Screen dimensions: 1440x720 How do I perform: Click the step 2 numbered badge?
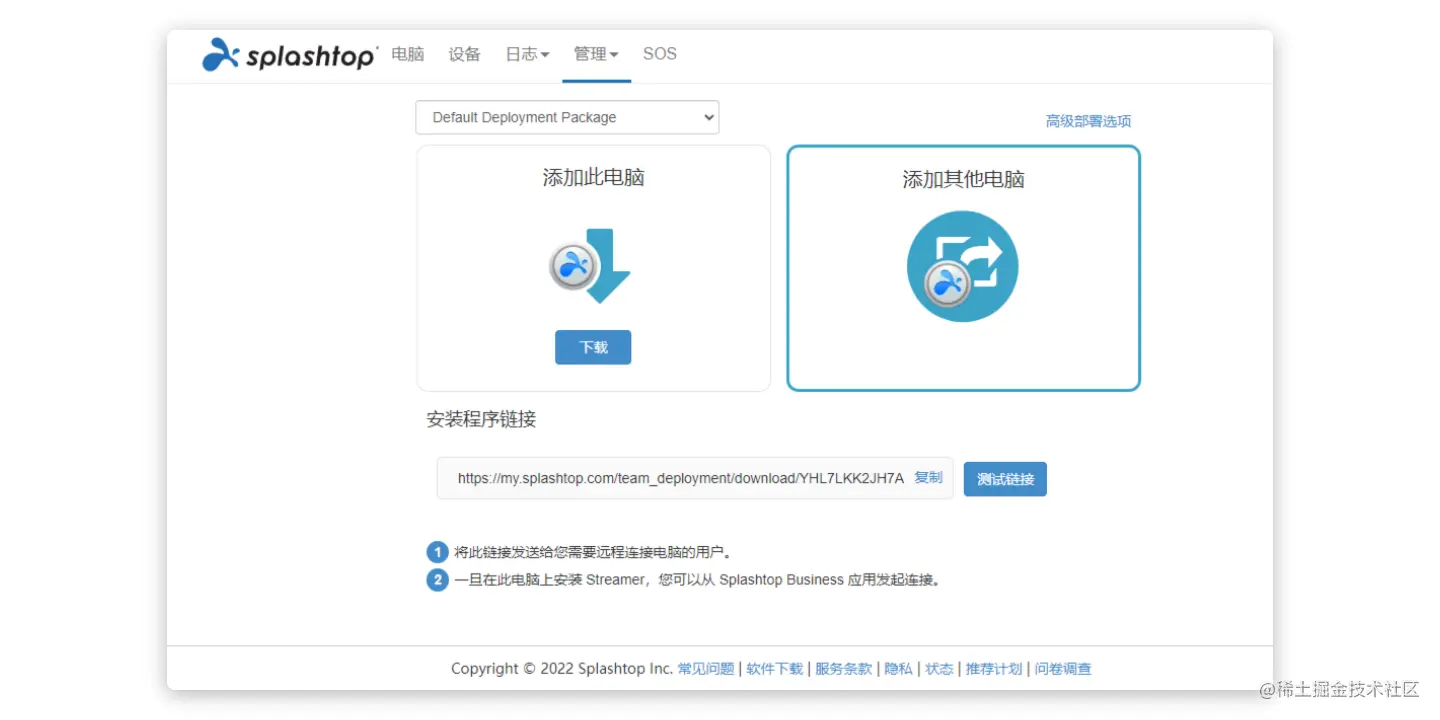click(x=437, y=579)
